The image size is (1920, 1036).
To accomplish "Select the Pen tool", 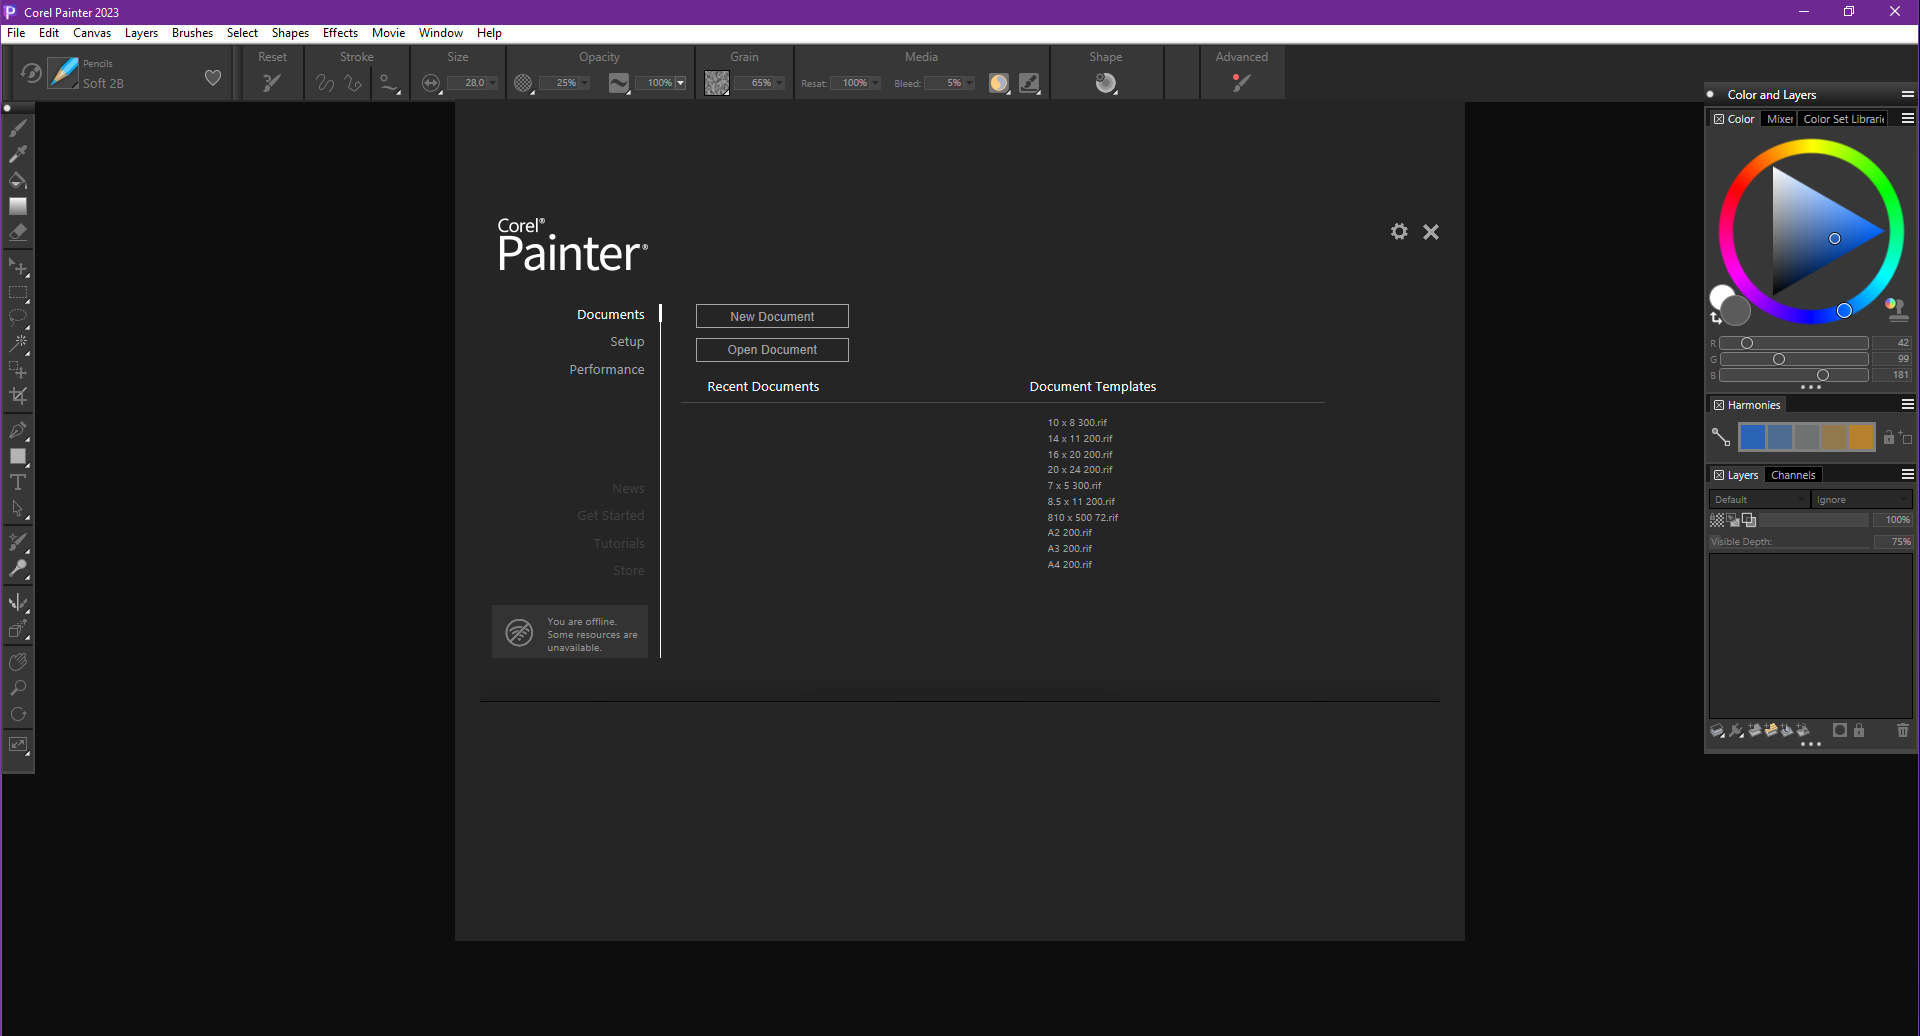I will 18,431.
